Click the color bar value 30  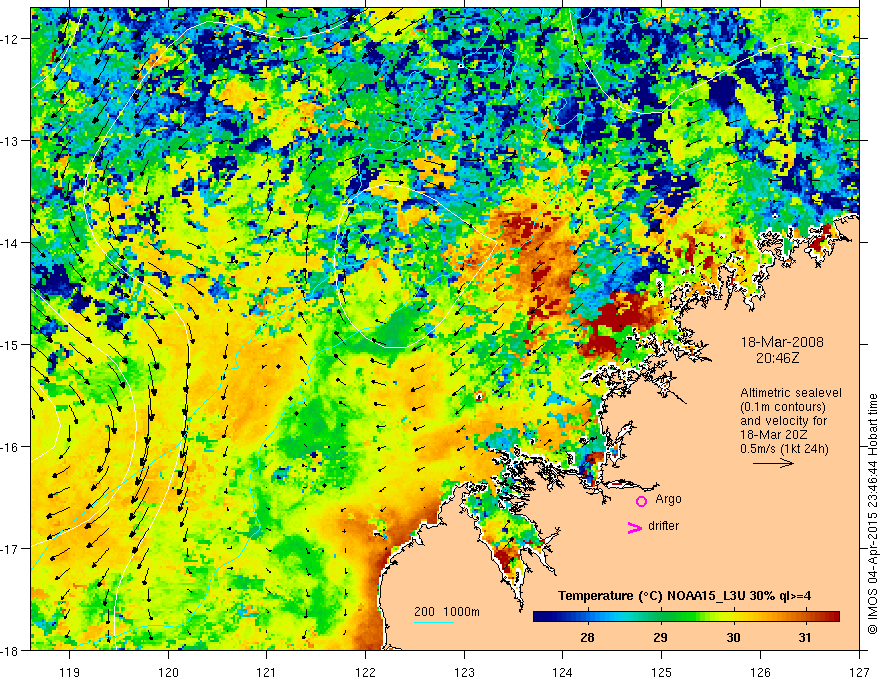[733, 638]
